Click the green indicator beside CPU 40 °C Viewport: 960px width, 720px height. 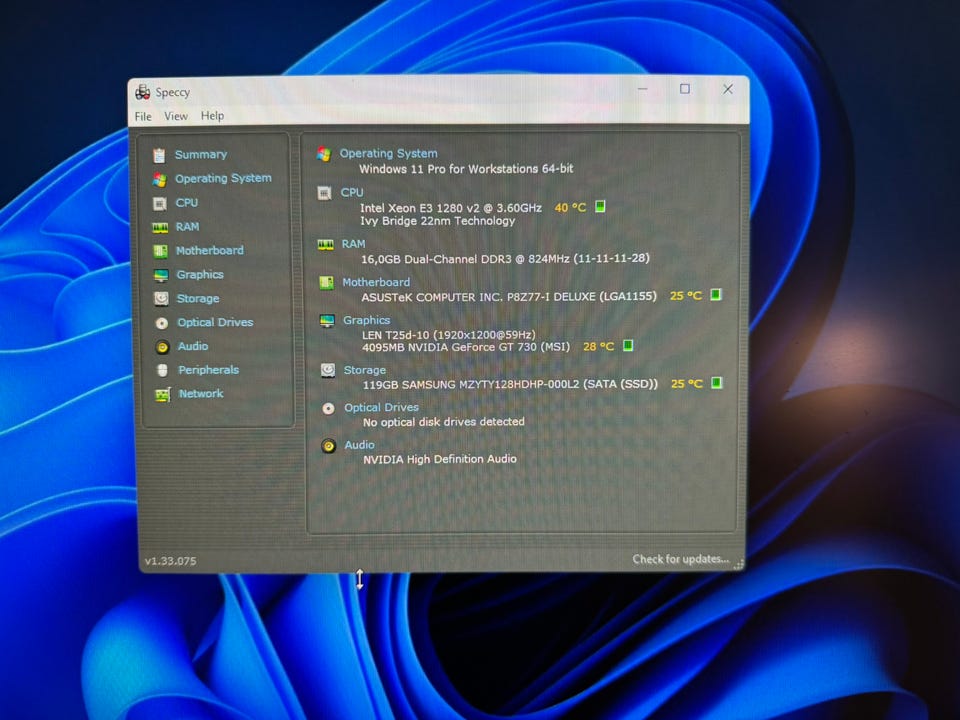(600, 206)
